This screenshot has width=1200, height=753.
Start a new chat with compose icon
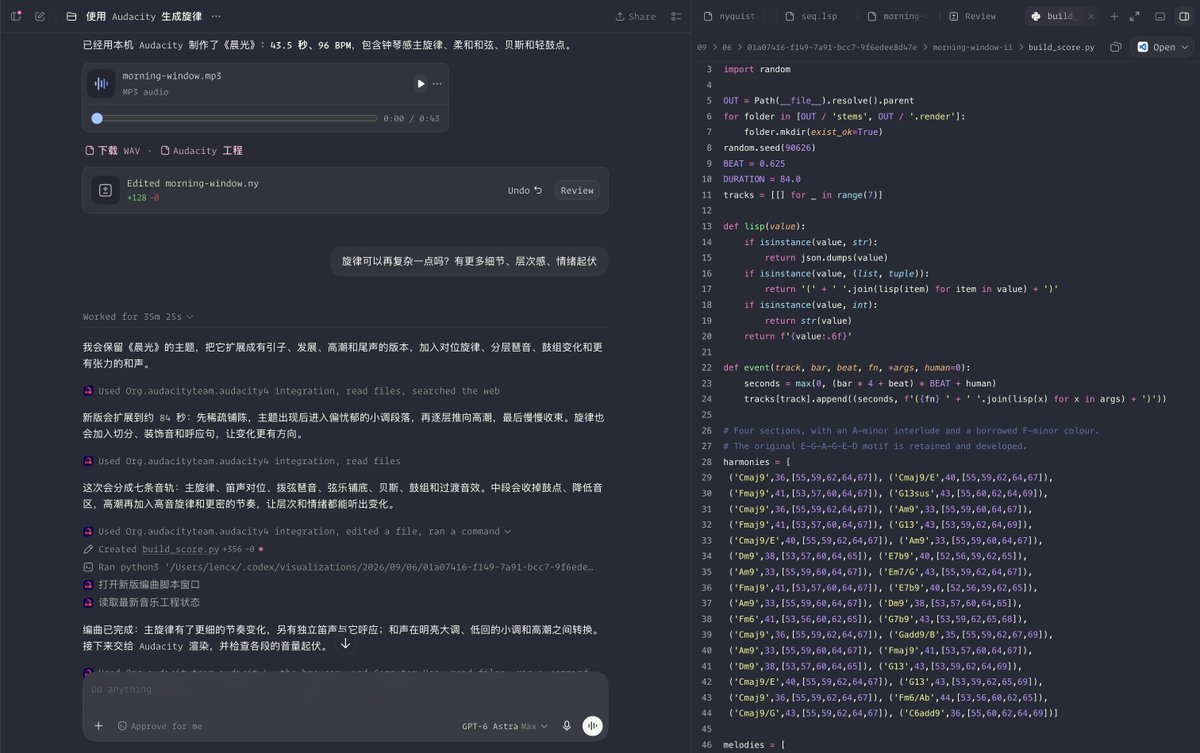[x=40, y=16]
